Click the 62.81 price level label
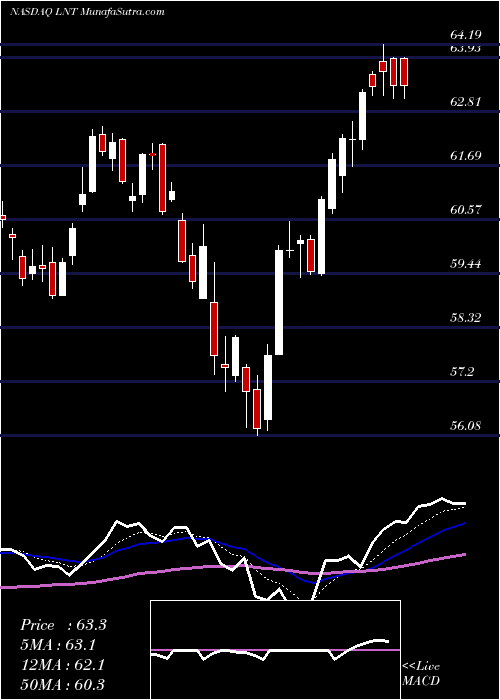This screenshot has width=500, height=700. pyautogui.click(x=466, y=101)
